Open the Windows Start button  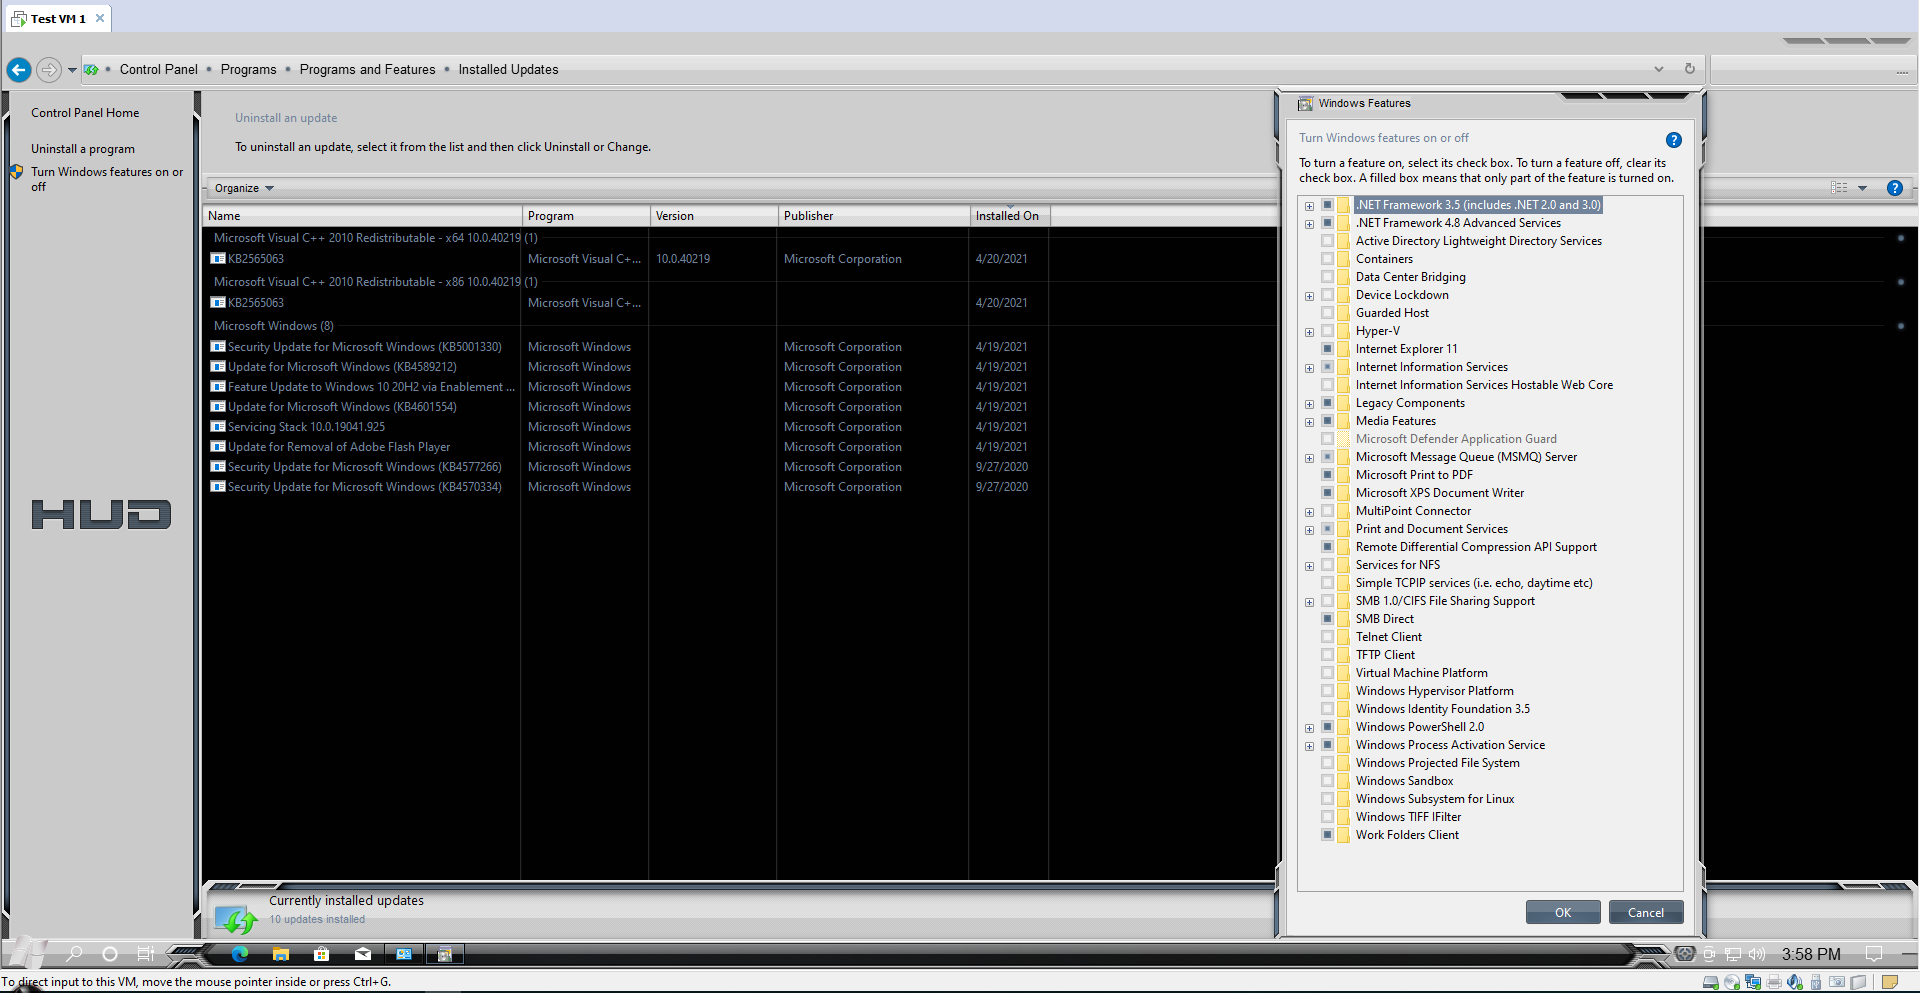[26, 954]
